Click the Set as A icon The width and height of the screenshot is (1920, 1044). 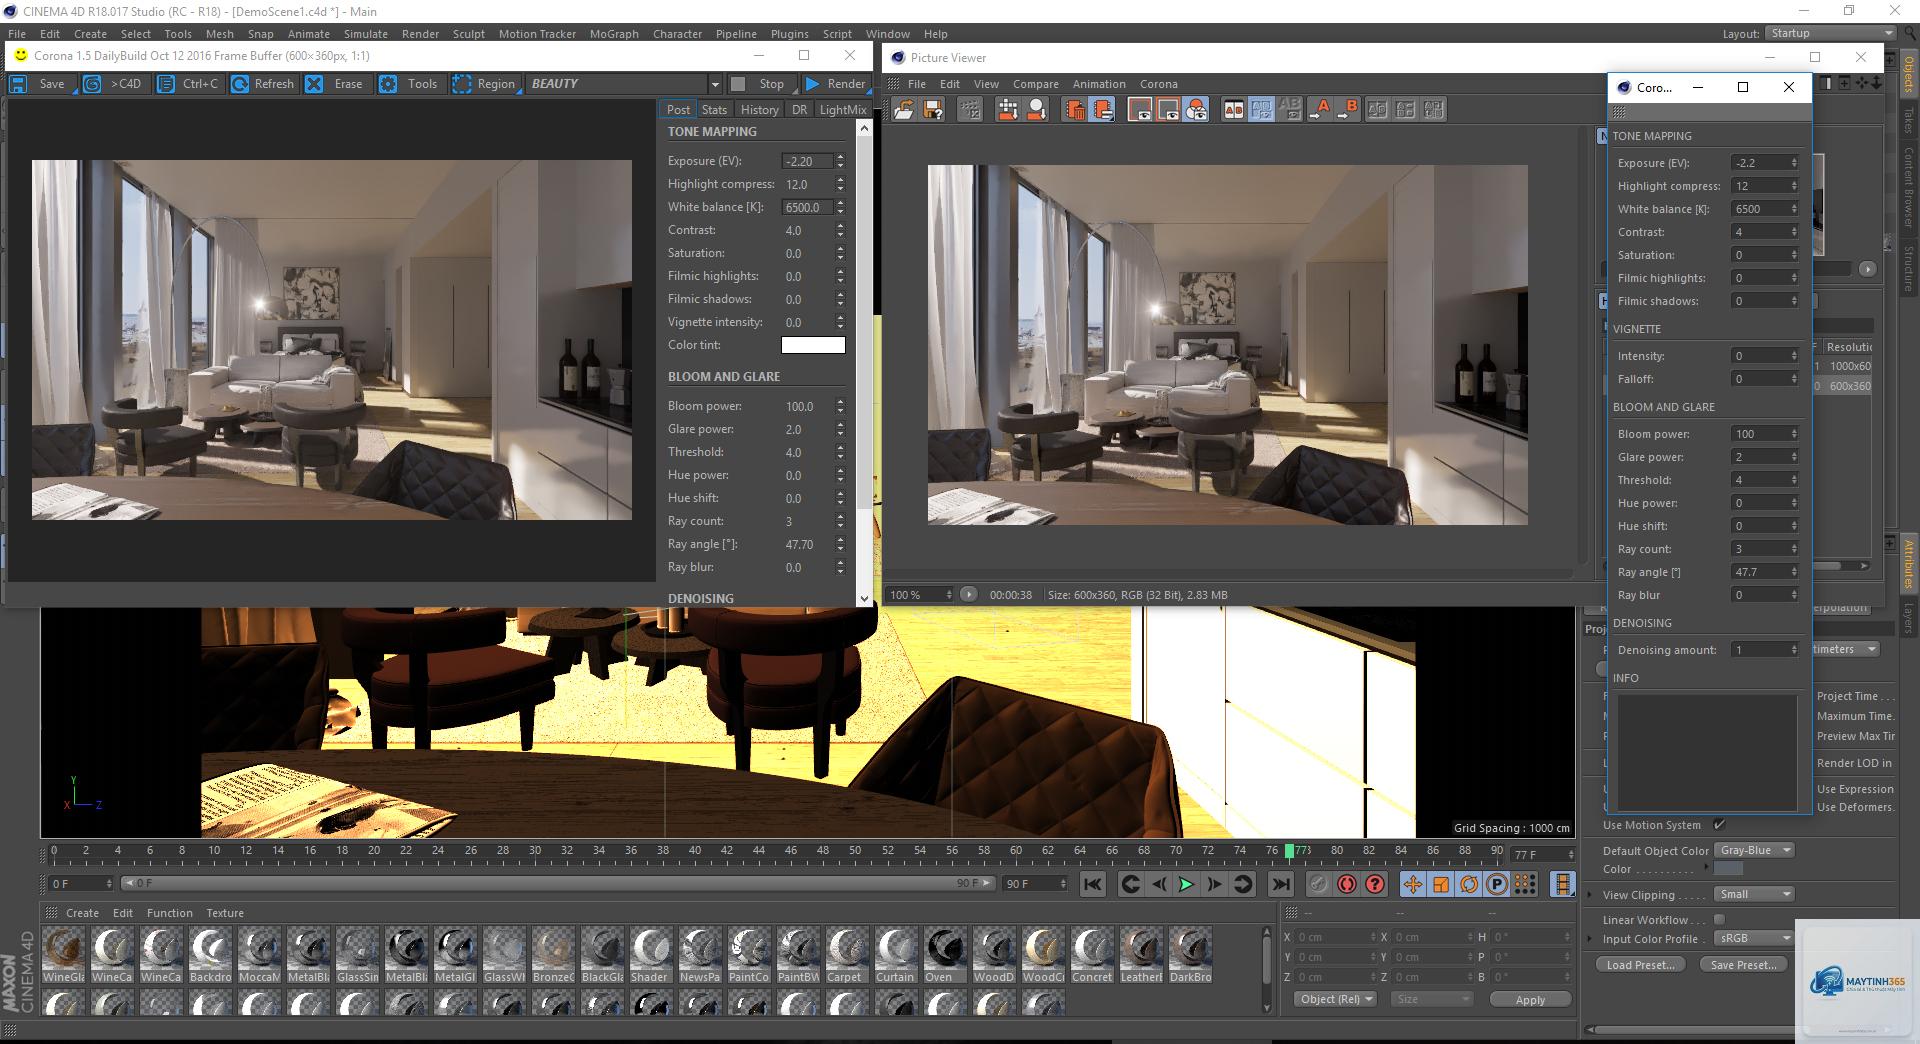pos(1319,110)
